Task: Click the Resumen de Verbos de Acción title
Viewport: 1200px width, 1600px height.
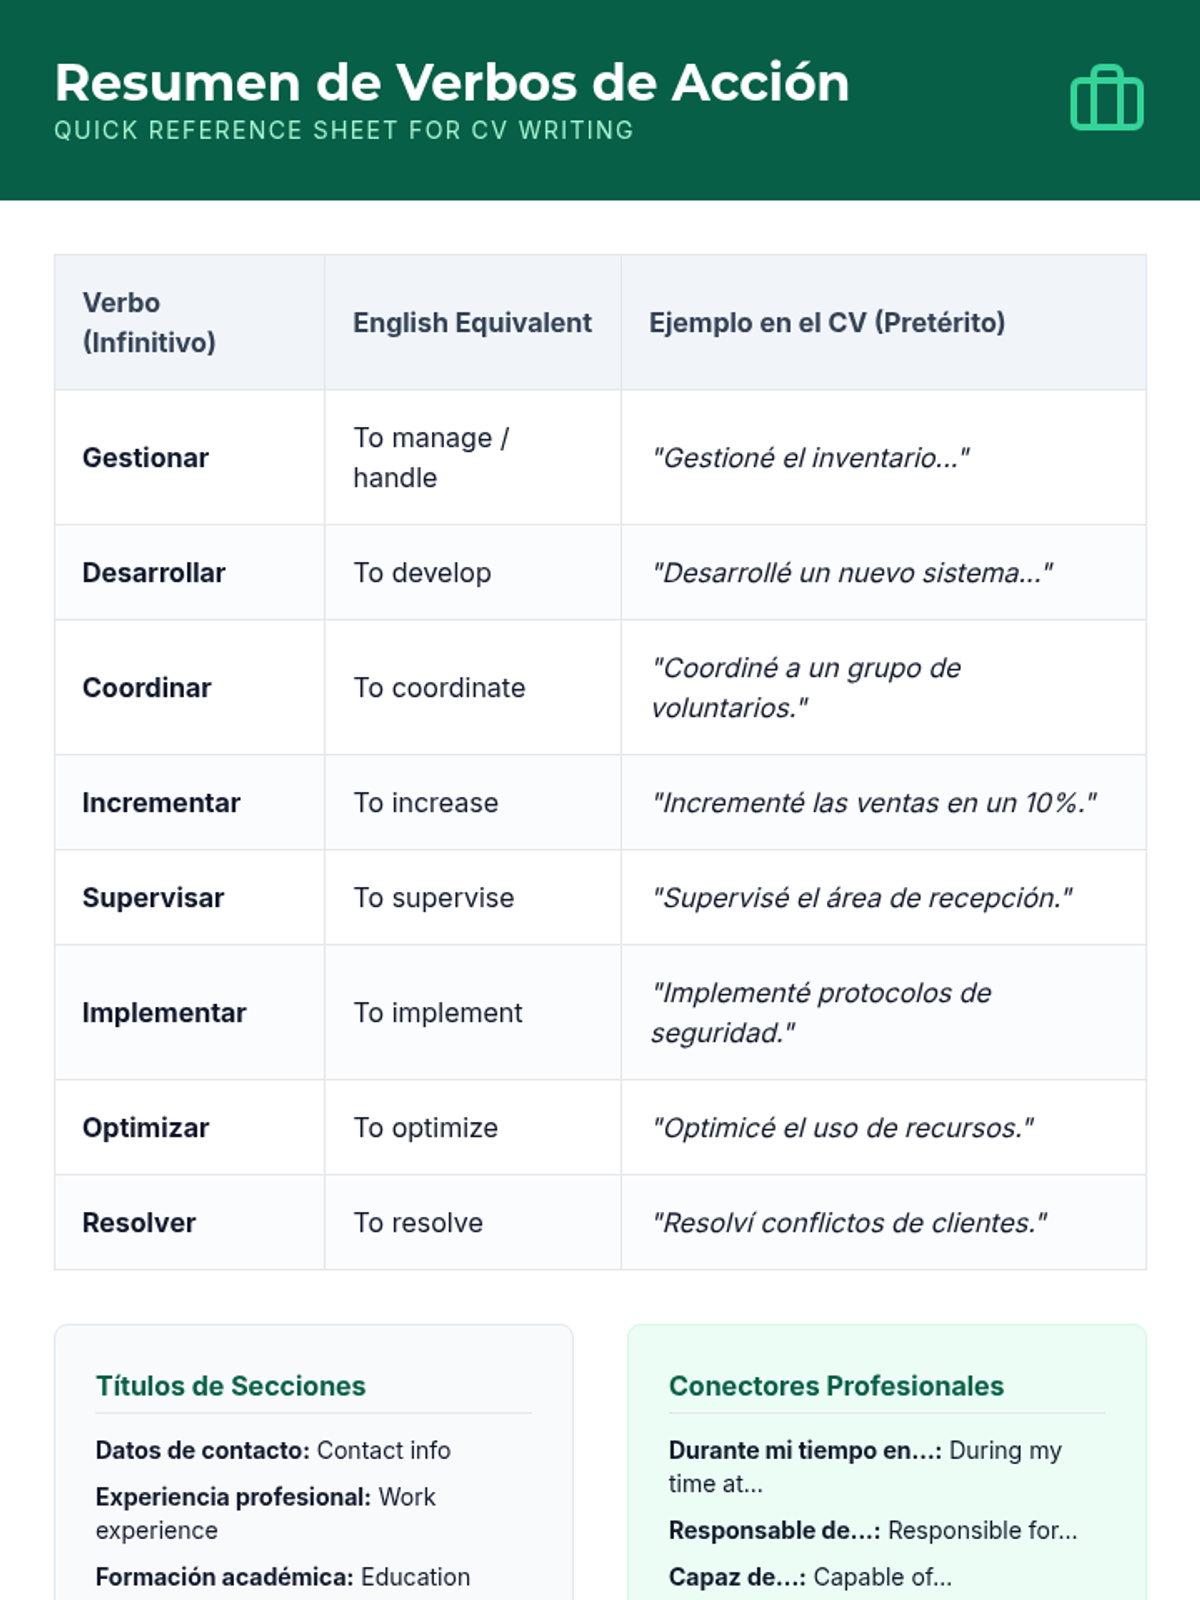Action: [x=452, y=83]
